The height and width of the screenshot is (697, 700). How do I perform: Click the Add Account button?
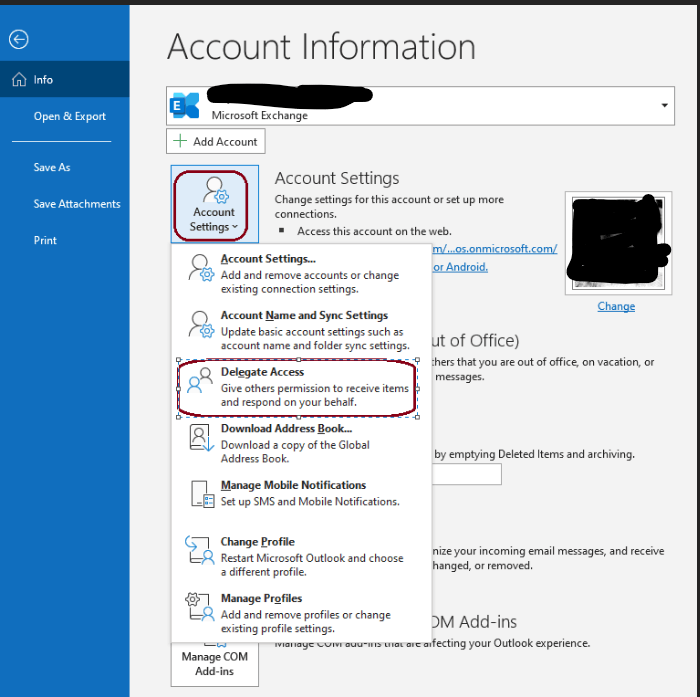[216, 141]
